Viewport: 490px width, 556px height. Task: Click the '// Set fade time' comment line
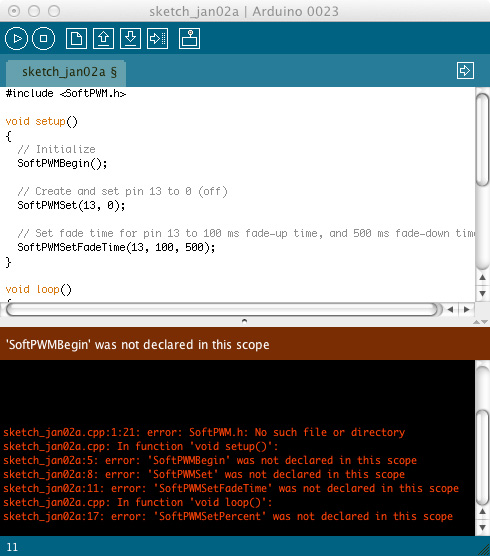pos(246,233)
